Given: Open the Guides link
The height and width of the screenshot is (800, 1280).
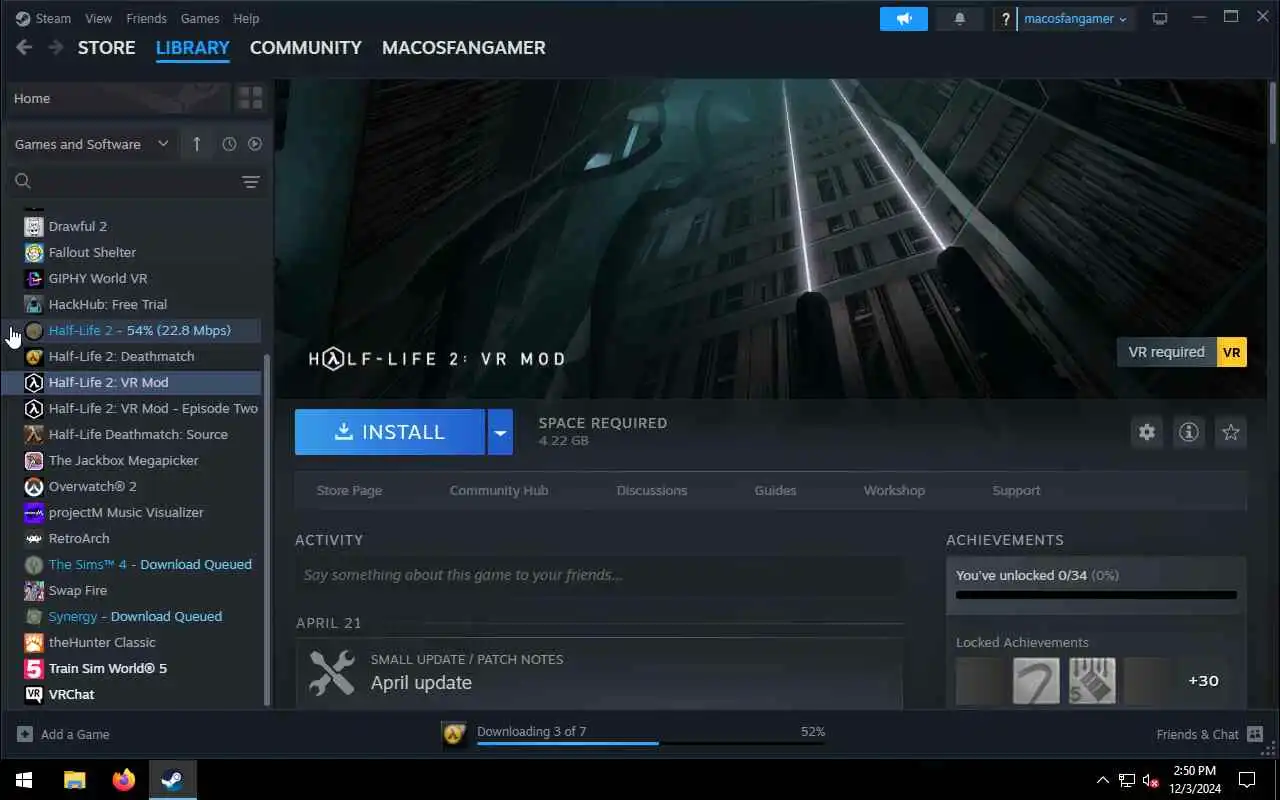Looking at the screenshot, I should click(775, 490).
